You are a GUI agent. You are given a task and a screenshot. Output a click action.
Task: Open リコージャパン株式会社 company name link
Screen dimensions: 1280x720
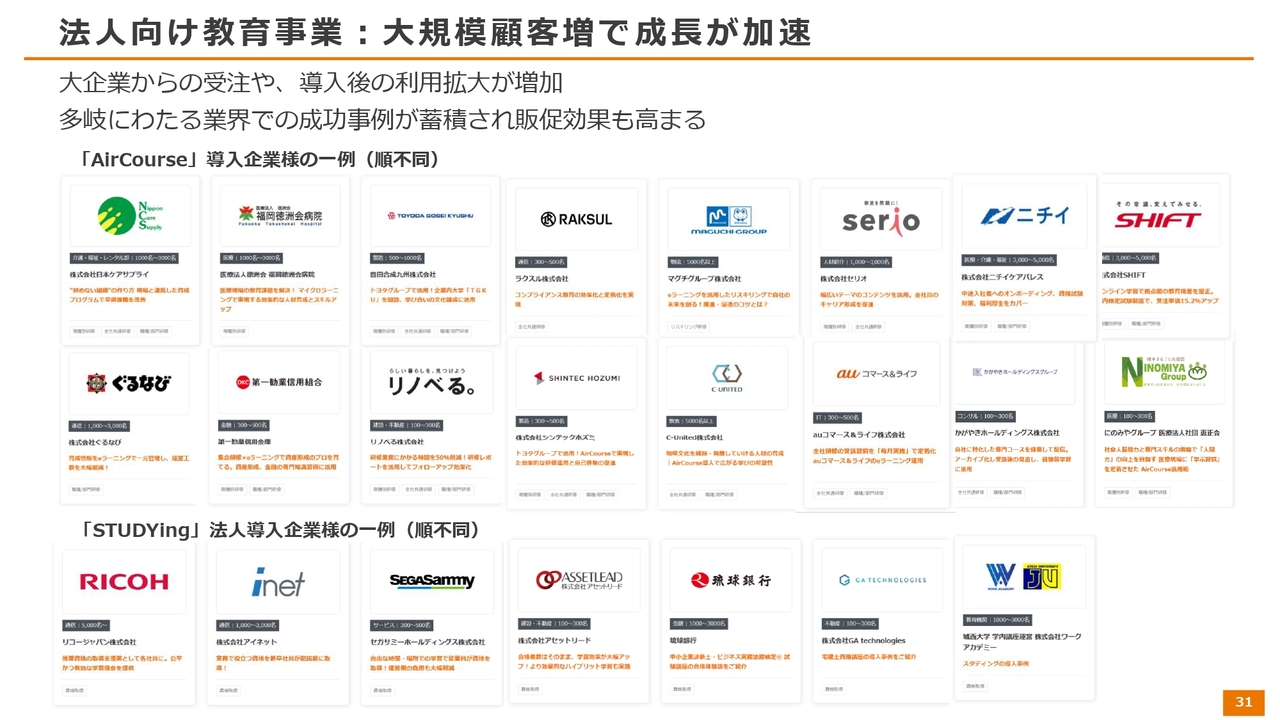coord(101,642)
